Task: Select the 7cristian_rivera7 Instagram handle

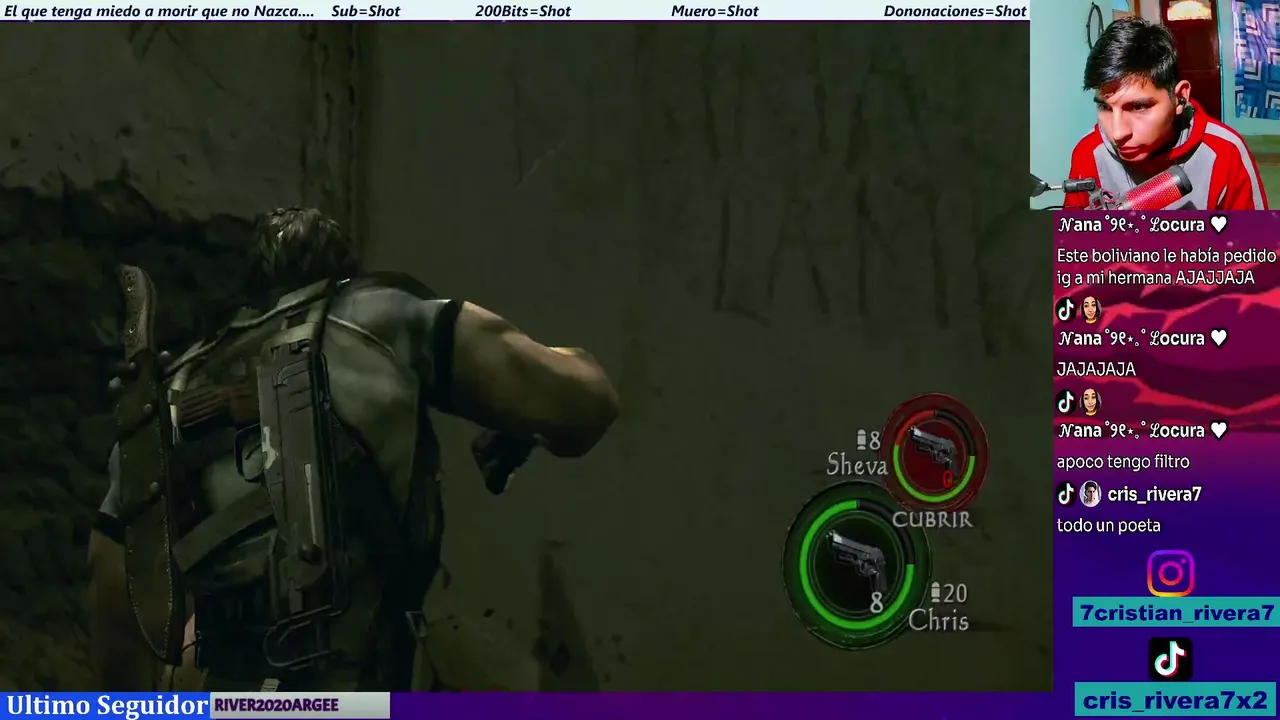Action: pyautogui.click(x=1177, y=613)
